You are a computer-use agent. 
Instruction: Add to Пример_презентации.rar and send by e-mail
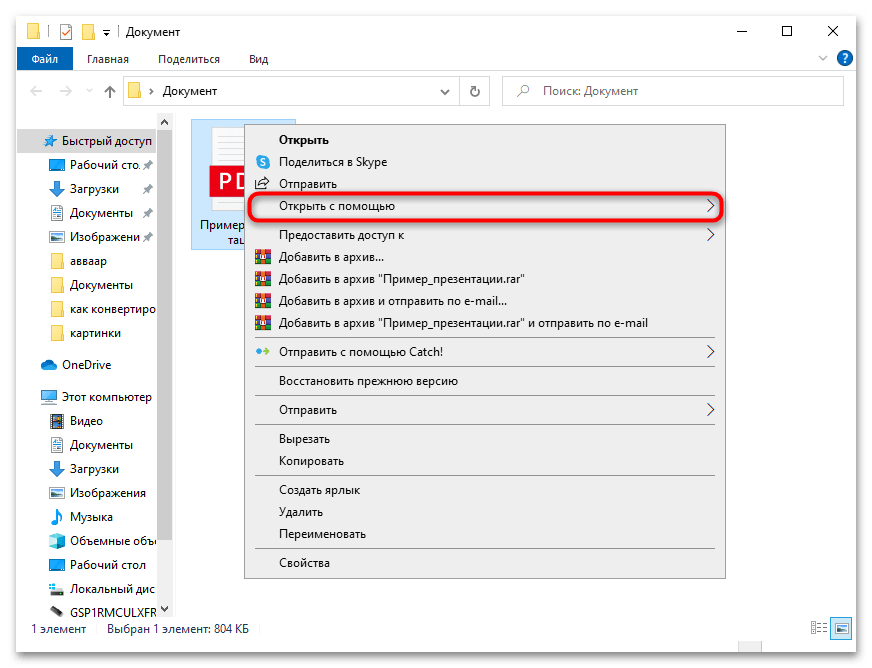tap(485, 323)
